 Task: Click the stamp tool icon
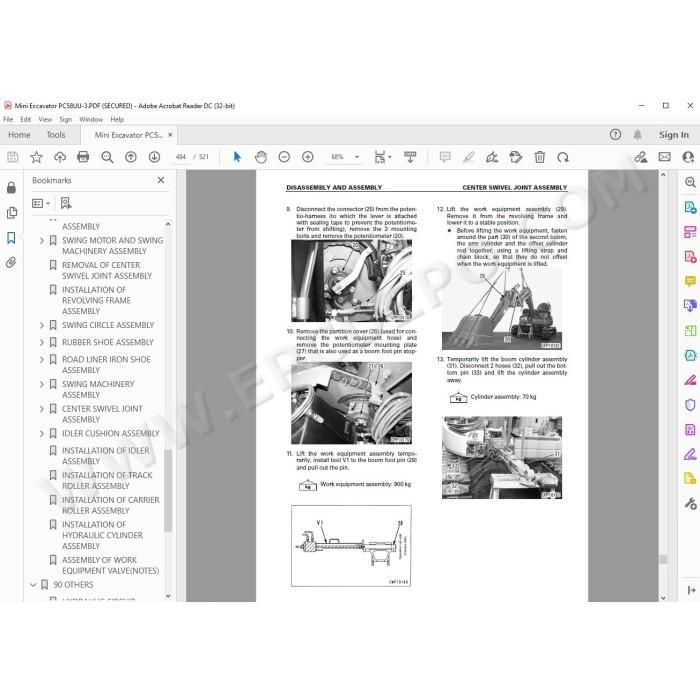516,157
